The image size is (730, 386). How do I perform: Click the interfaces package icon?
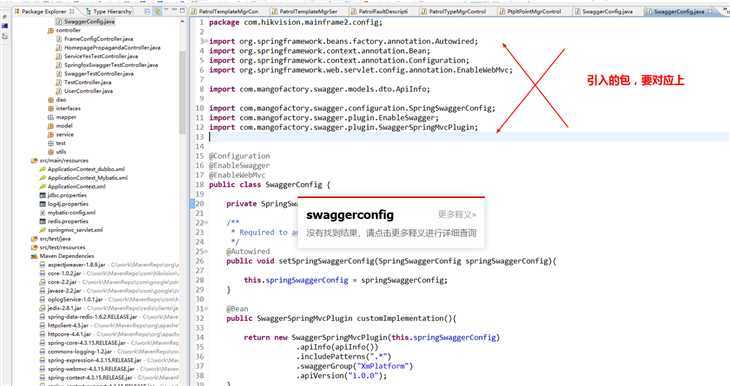51,108
